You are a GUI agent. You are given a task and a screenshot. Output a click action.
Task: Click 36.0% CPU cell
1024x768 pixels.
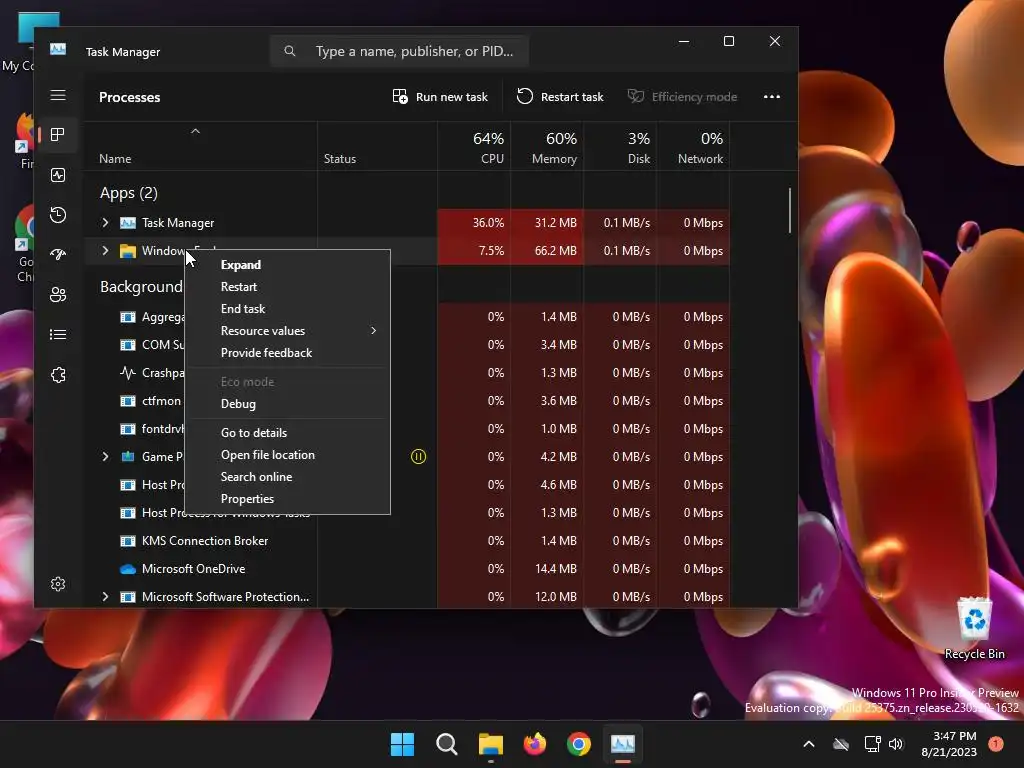pos(475,223)
